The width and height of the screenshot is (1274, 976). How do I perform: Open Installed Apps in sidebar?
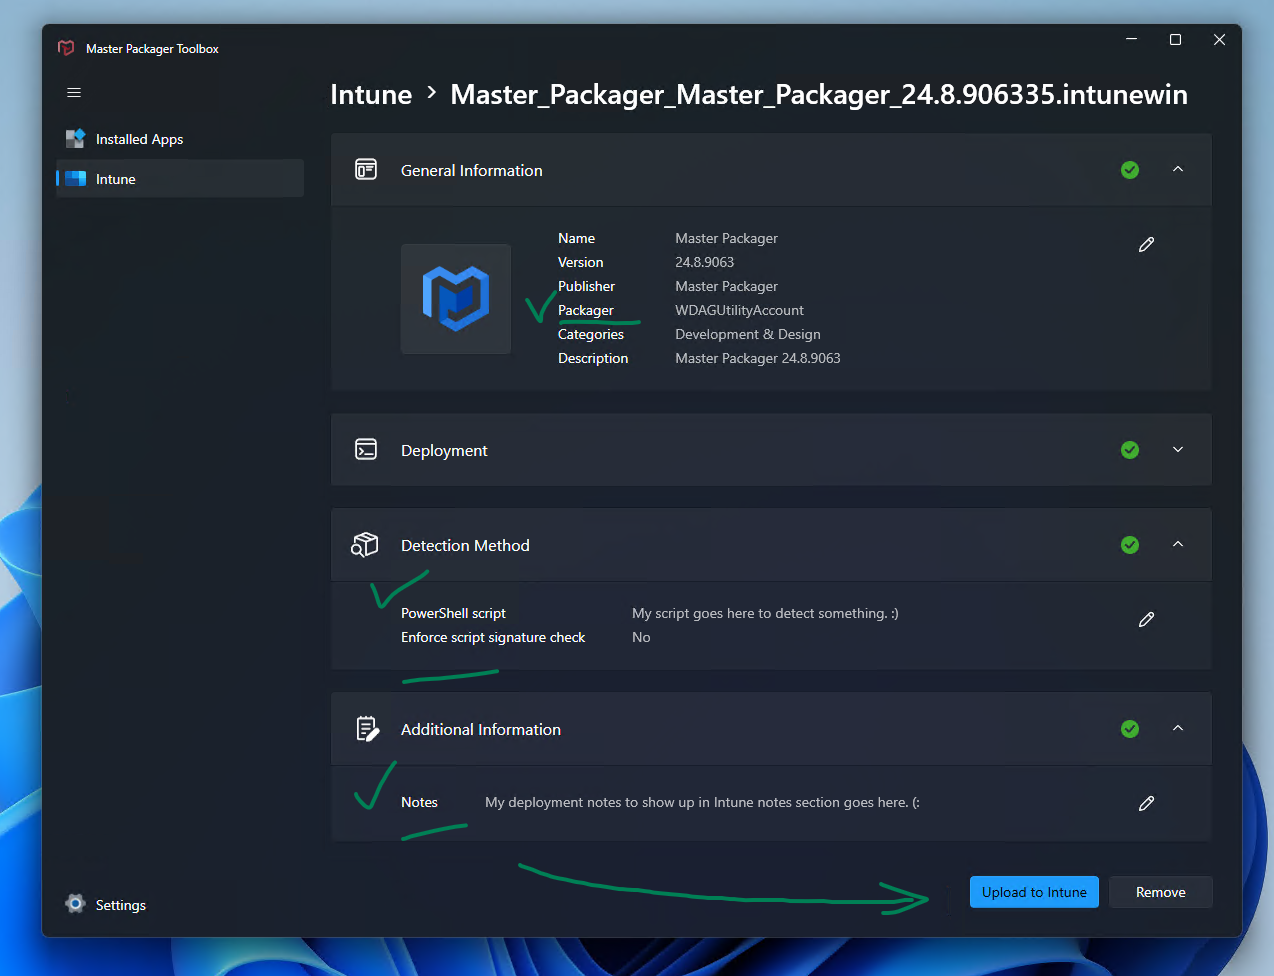point(180,139)
